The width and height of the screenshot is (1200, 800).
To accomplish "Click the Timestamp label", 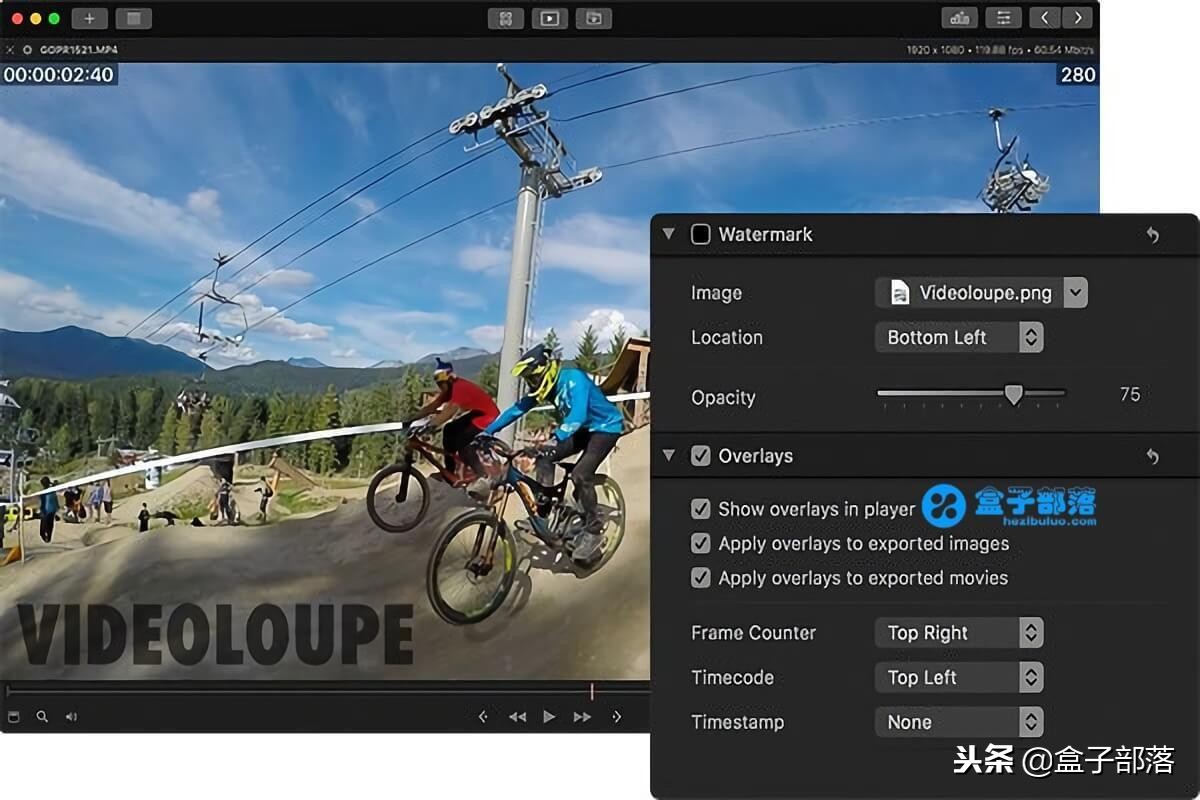I will pyautogui.click(x=737, y=722).
